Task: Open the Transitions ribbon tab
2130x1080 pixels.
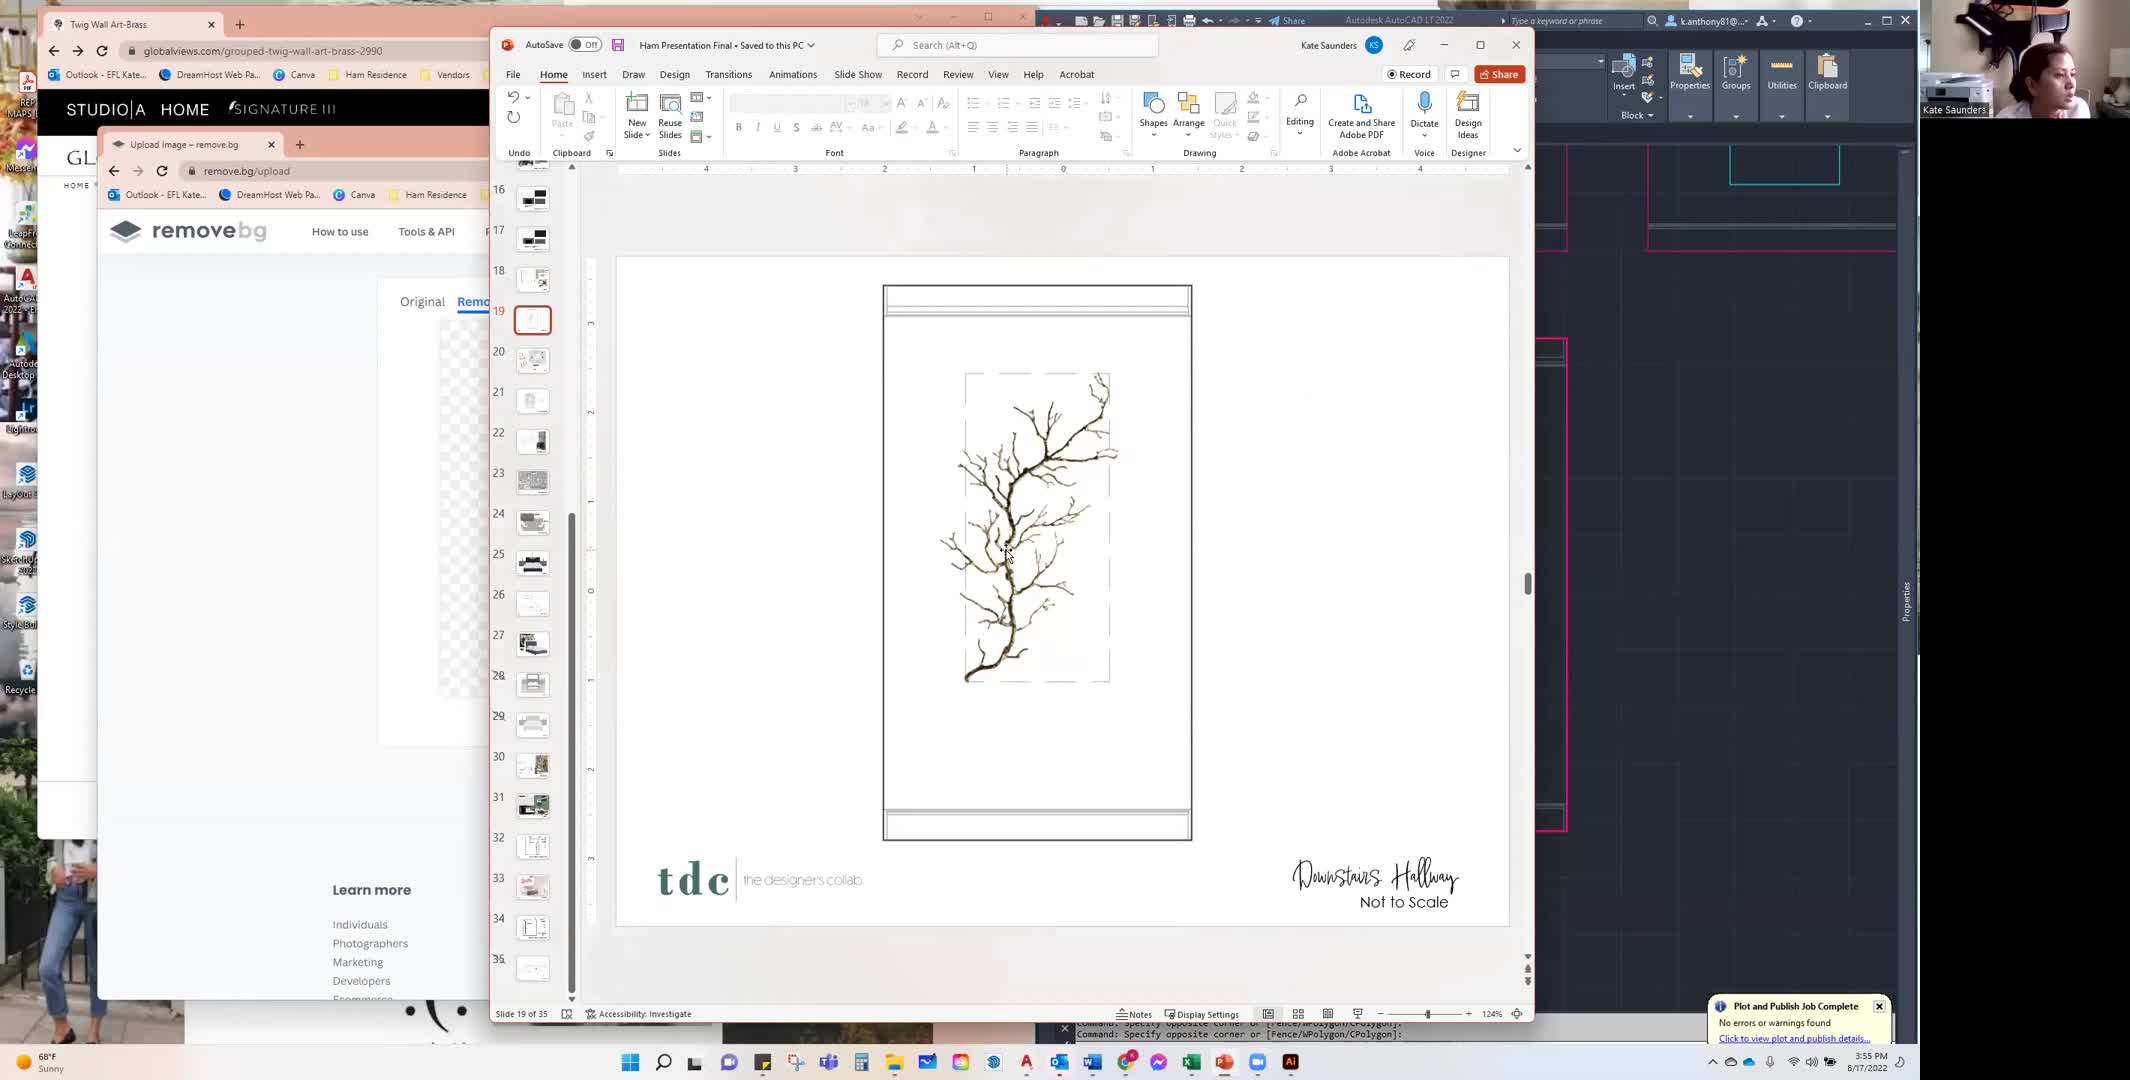Action: pyautogui.click(x=728, y=74)
